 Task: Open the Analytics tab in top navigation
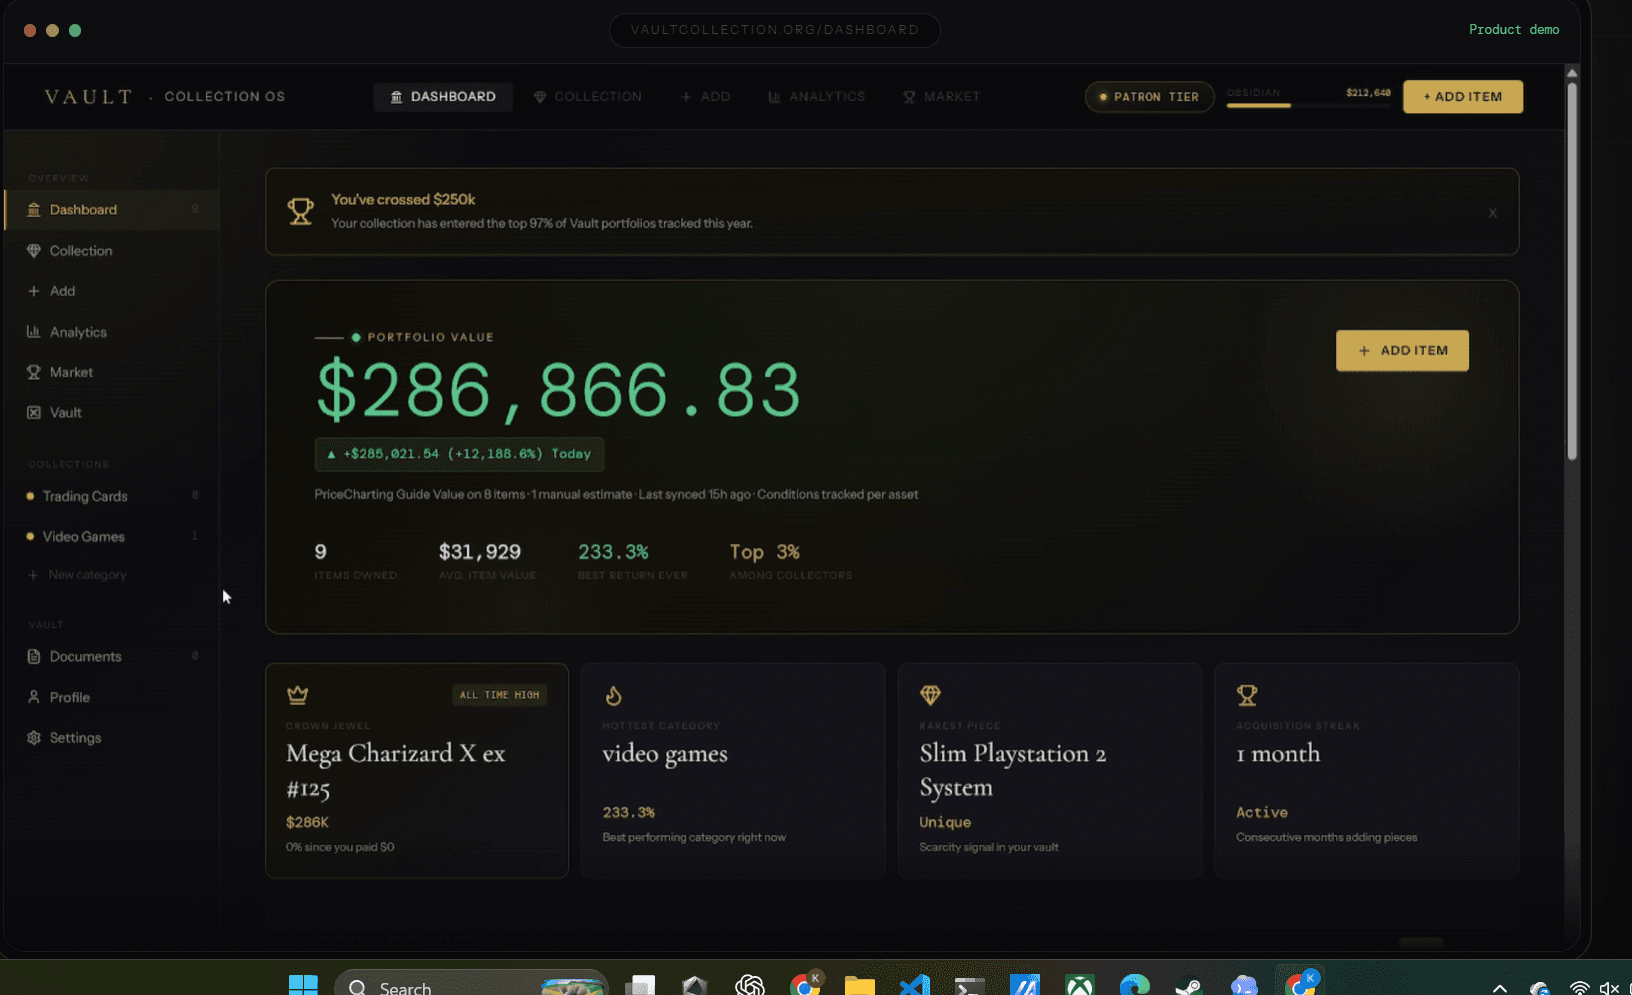pyautogui.click(x=817, y=97)
